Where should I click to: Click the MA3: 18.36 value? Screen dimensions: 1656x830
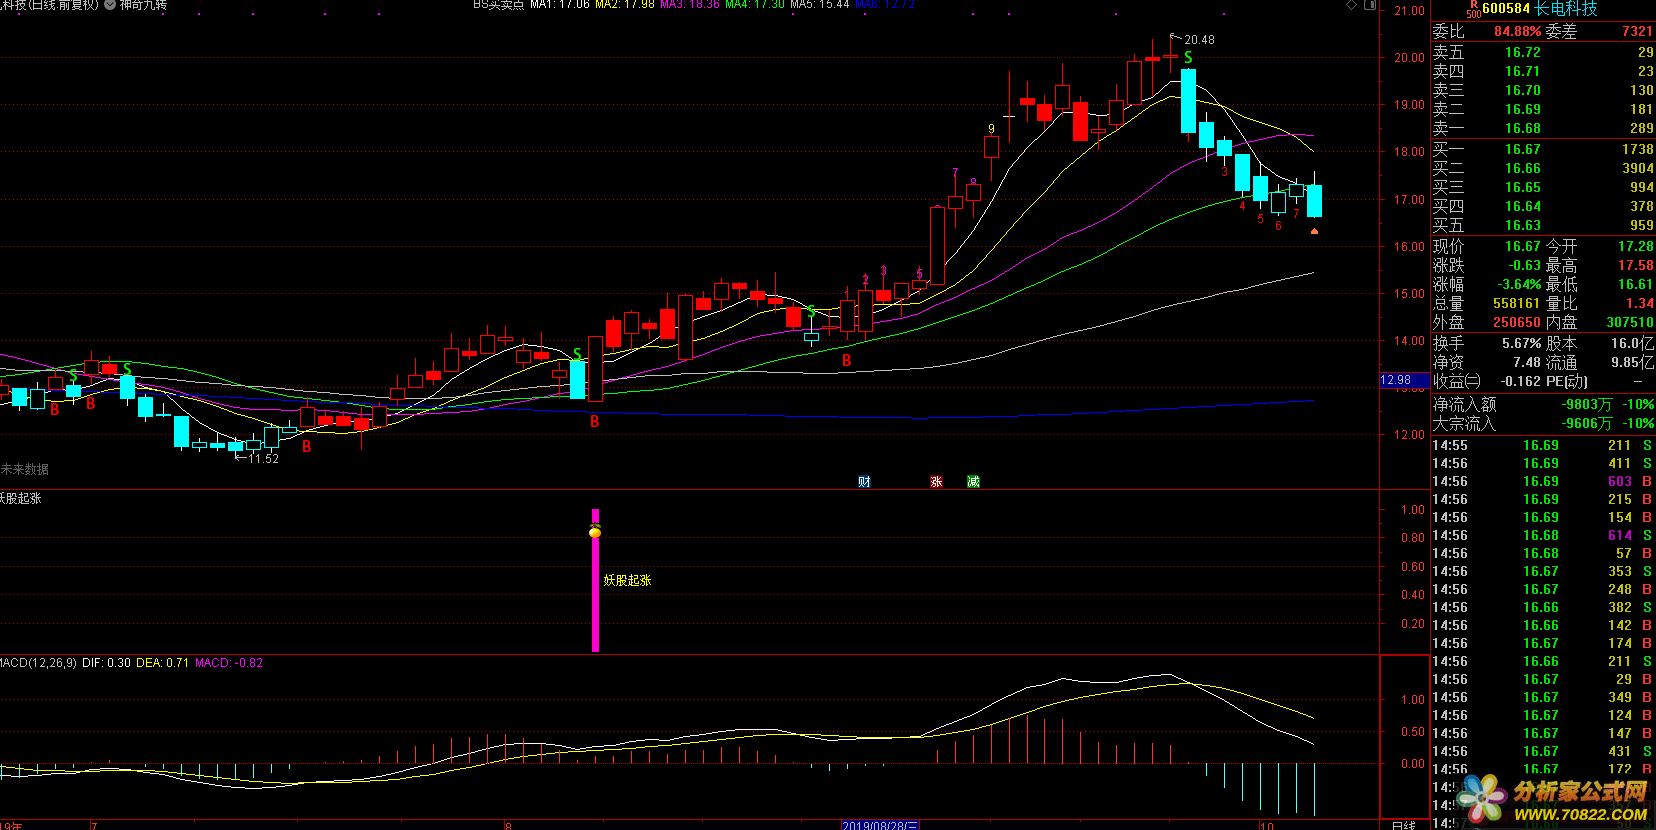point(690,5)
